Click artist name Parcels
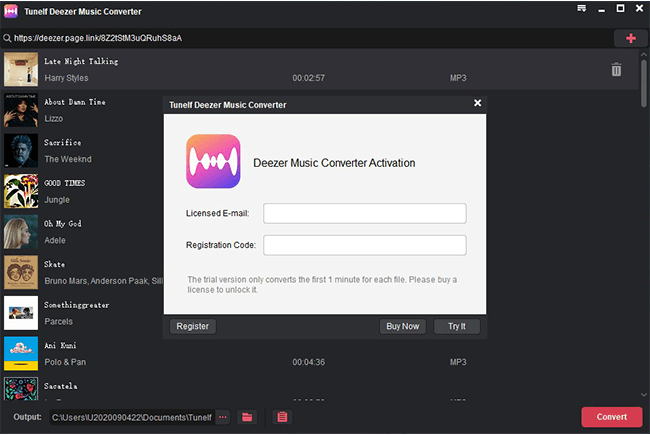The height and width of the screenshot is (435, 650). click(58, 322)
